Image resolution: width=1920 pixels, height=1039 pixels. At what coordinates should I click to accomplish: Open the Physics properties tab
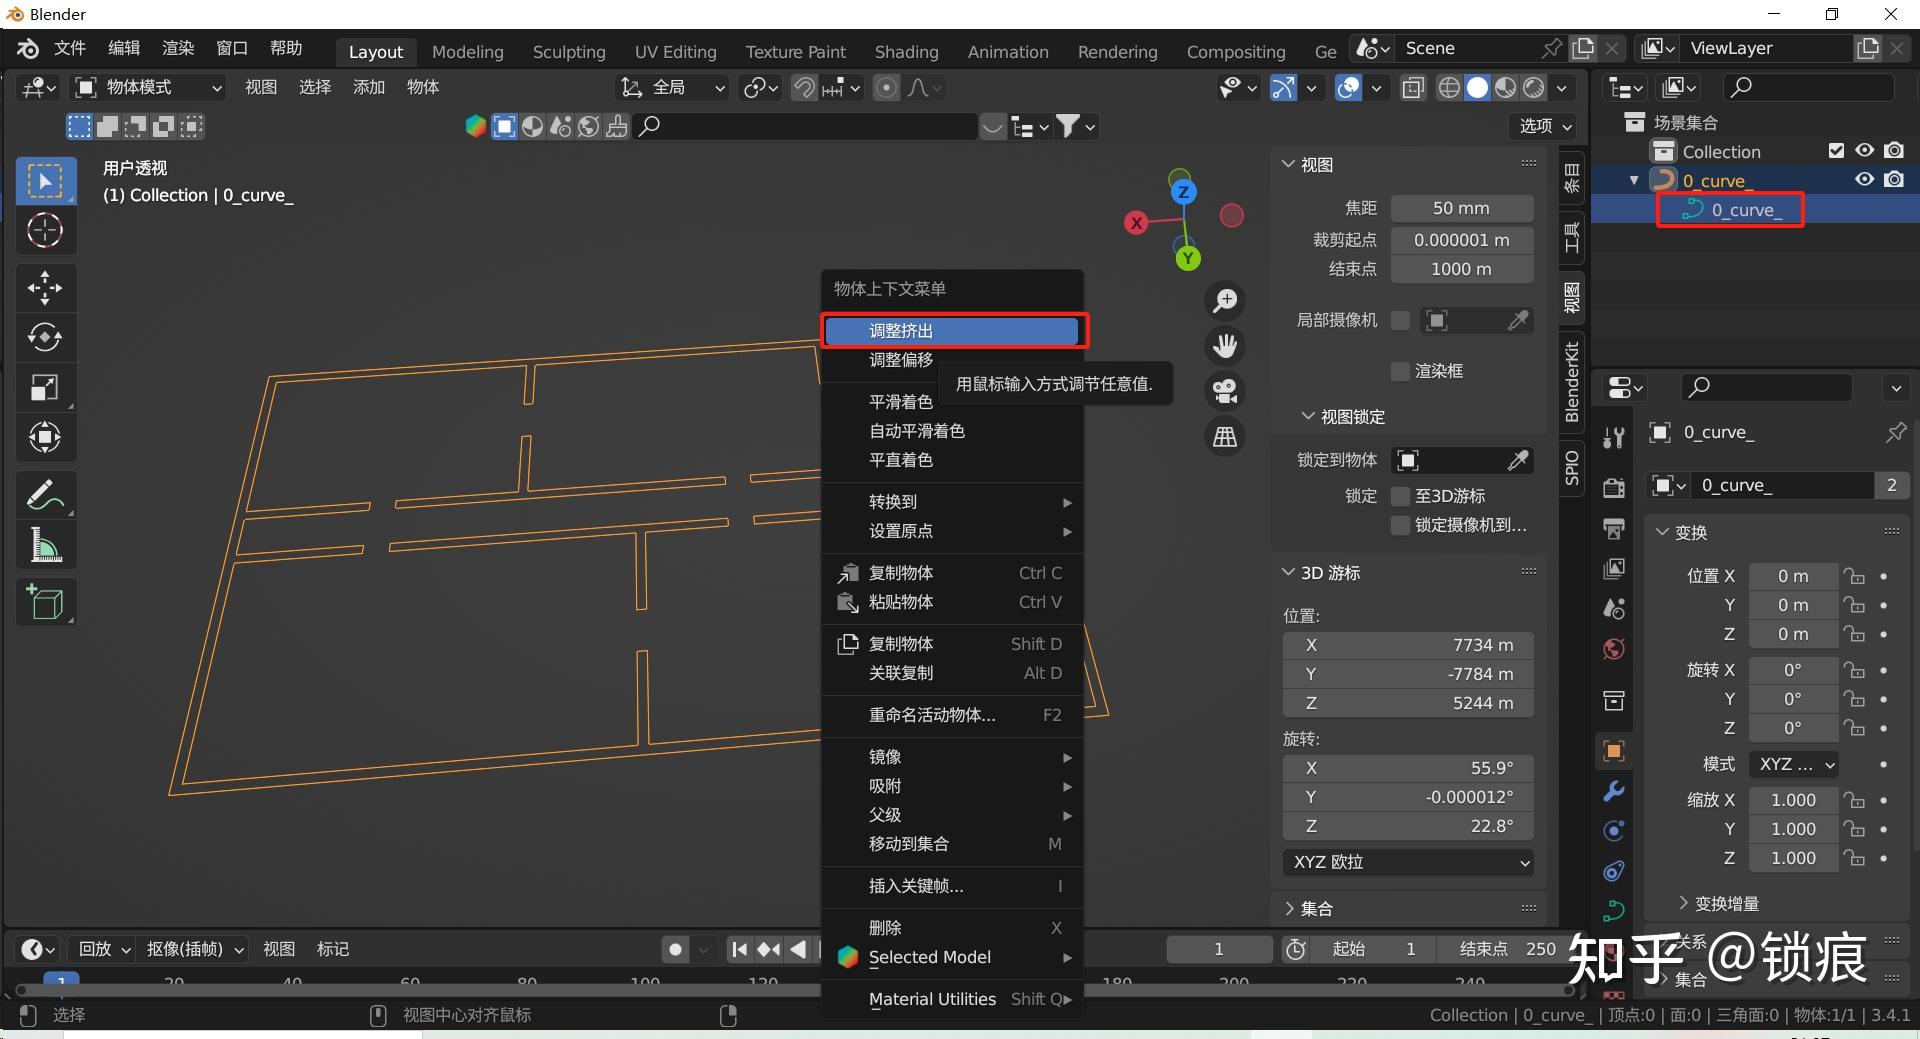tap(1613, 871)
